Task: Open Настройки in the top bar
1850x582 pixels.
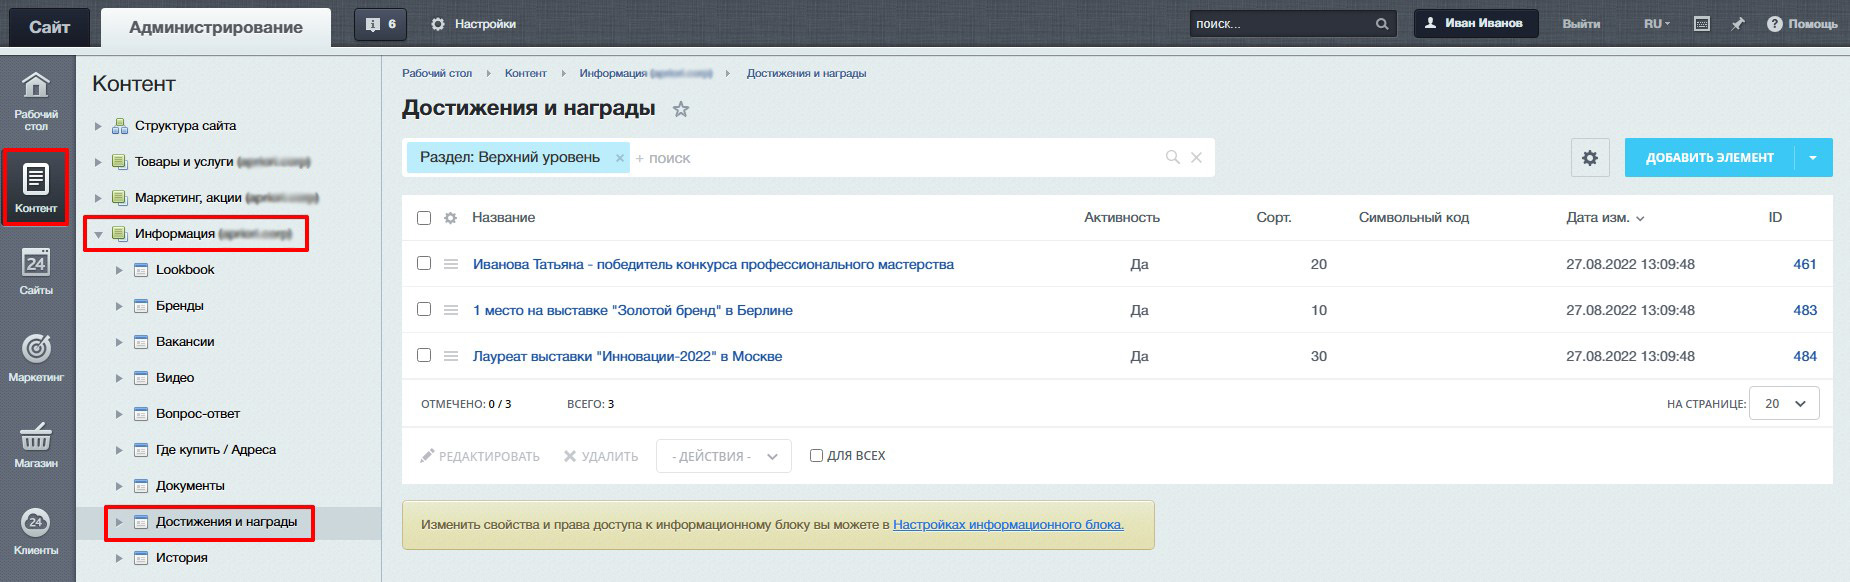Action: (x=474, y=24)
